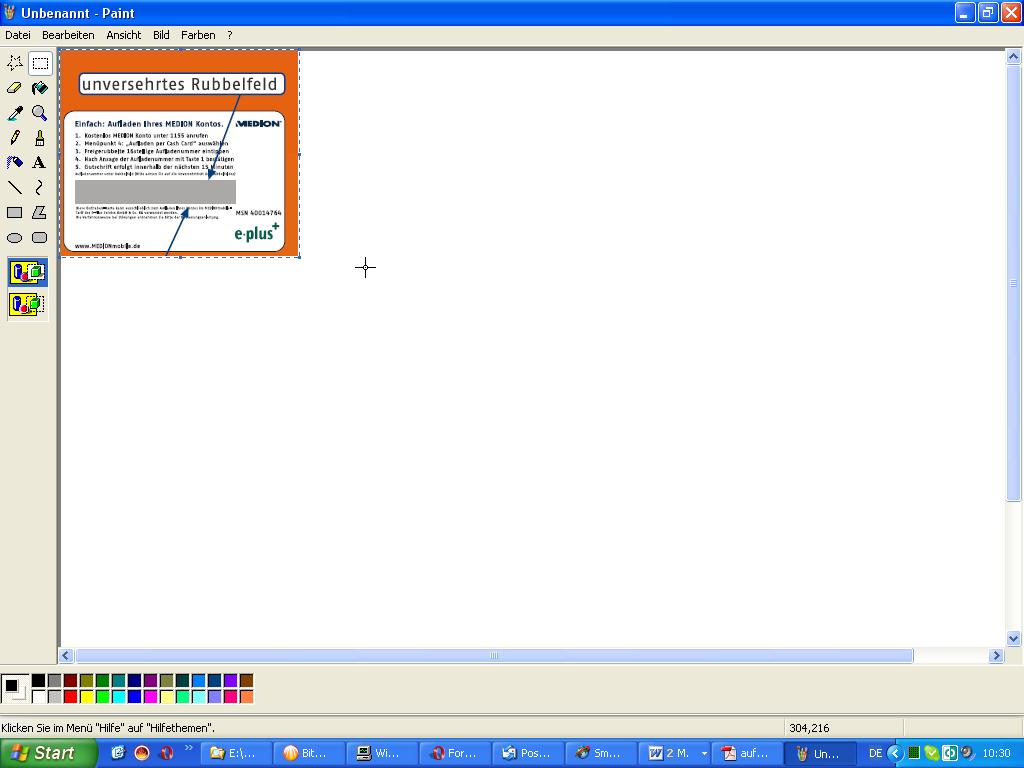
Task: Select the Polygon tool
Action: tap(40, 213)
